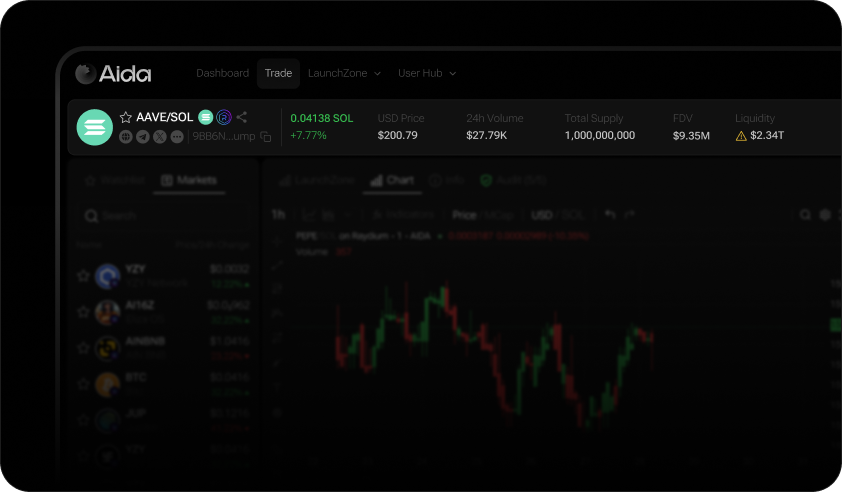The height and width of the screenshot is (492, 842).
Task: Click the USD Price value $200.79
Action: [x=397, y=135]
